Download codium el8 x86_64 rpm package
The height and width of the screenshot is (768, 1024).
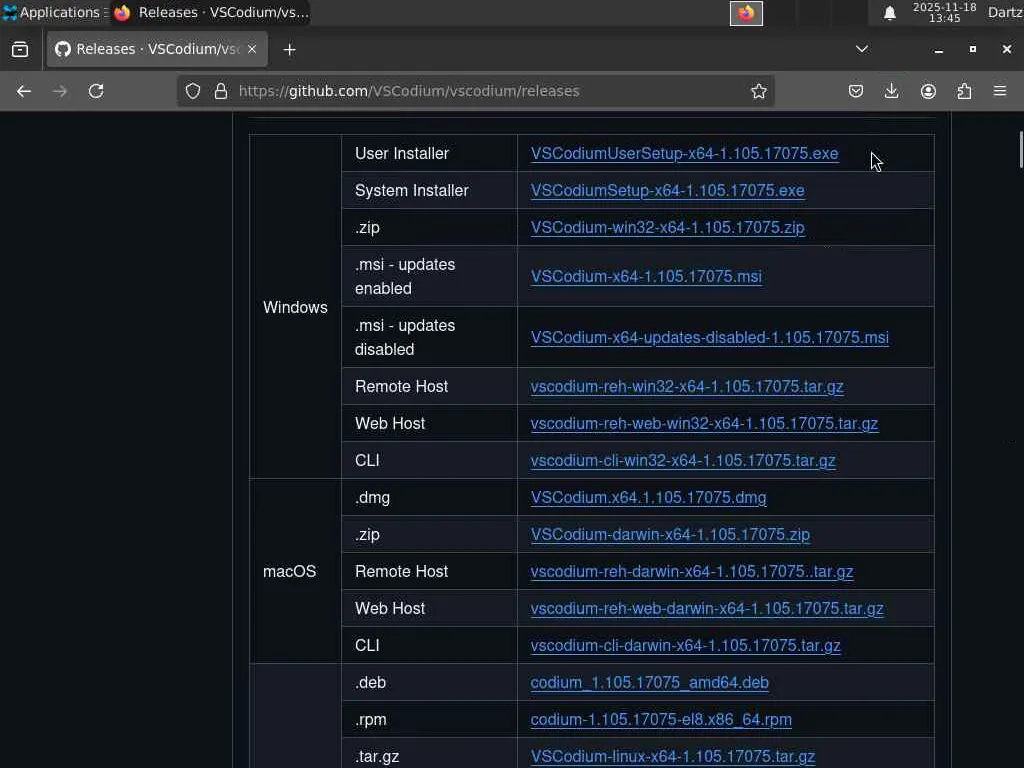[661, 720]
